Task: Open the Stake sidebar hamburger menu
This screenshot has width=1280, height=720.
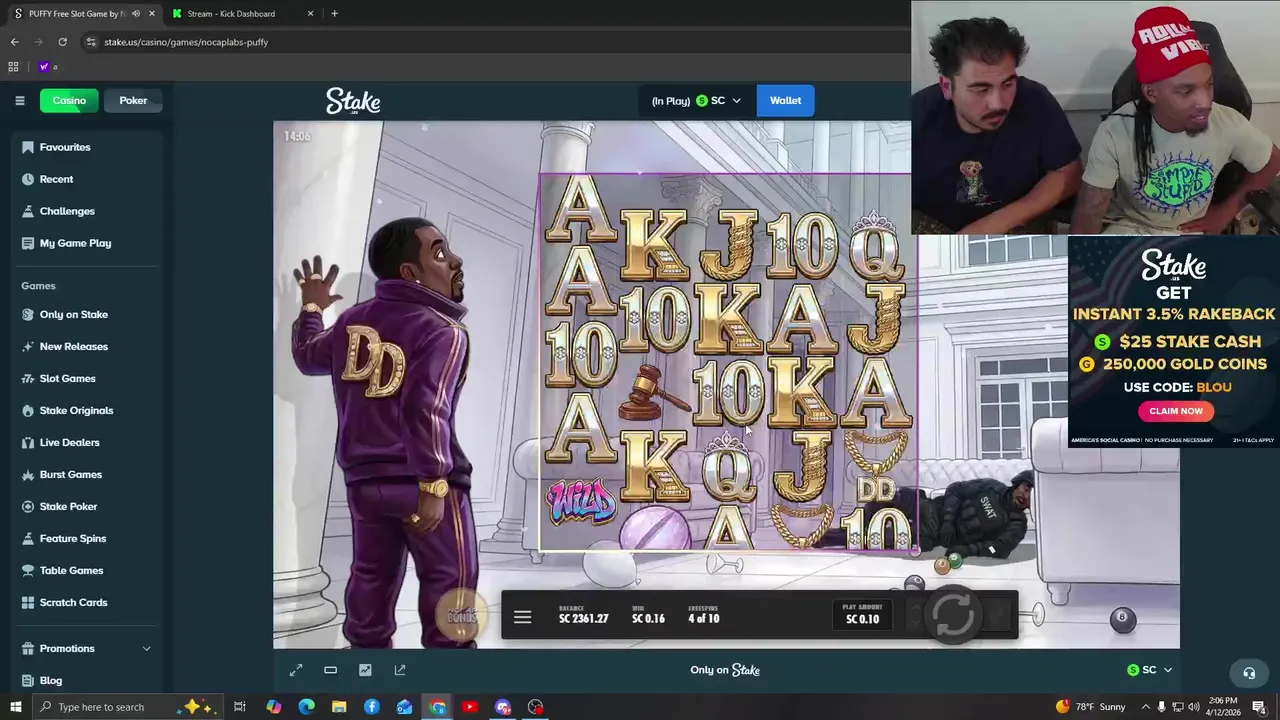Action: click(x=19, y=100)
